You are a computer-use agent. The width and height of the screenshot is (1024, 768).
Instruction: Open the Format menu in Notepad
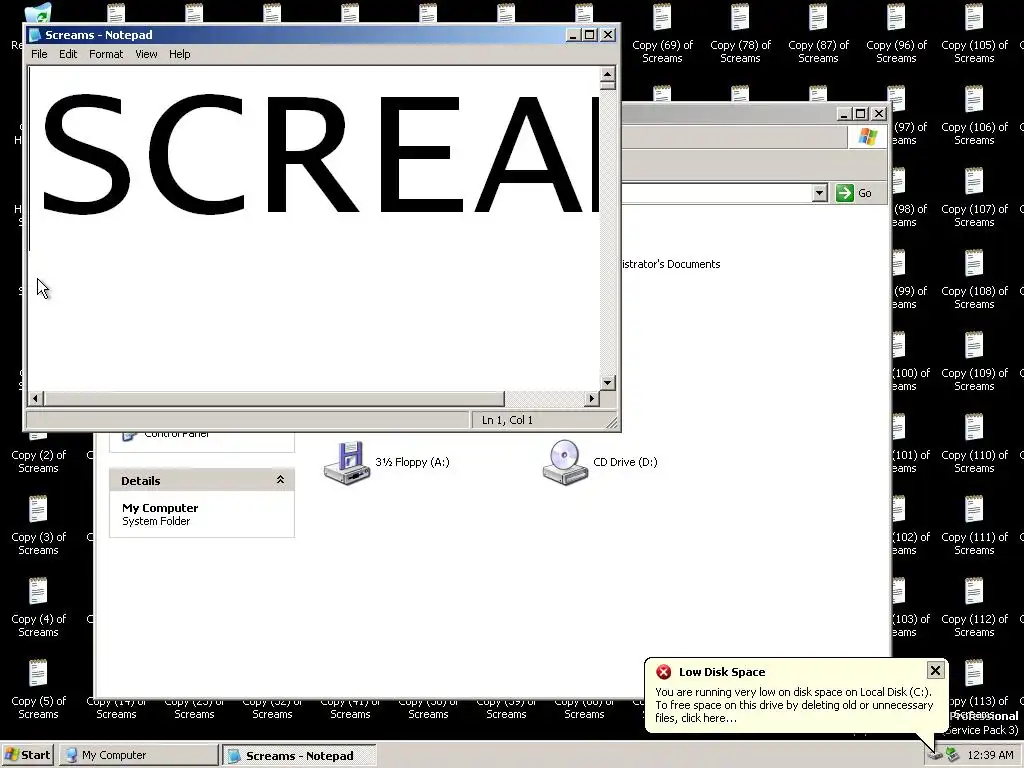pos(106,54)
